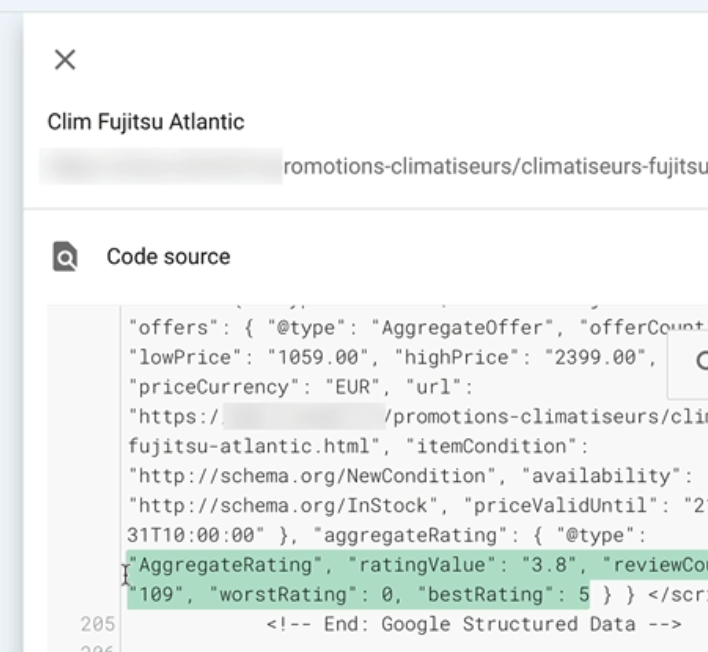The height and width of the screenshot is (652, 708).
Task: Click the End Google Structured Data comment
Action: (x=474, y=624)
